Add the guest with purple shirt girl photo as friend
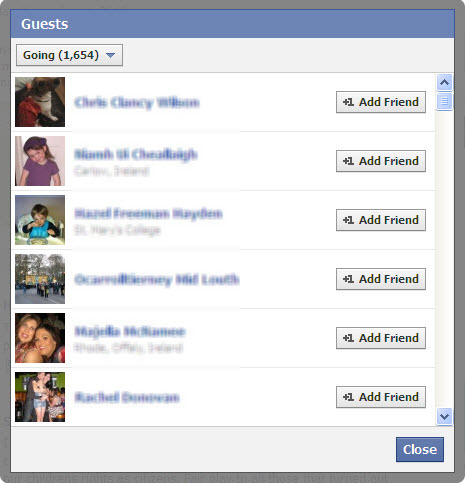The height and width of the screenshot is (483, 465). (x=381, y=161)
